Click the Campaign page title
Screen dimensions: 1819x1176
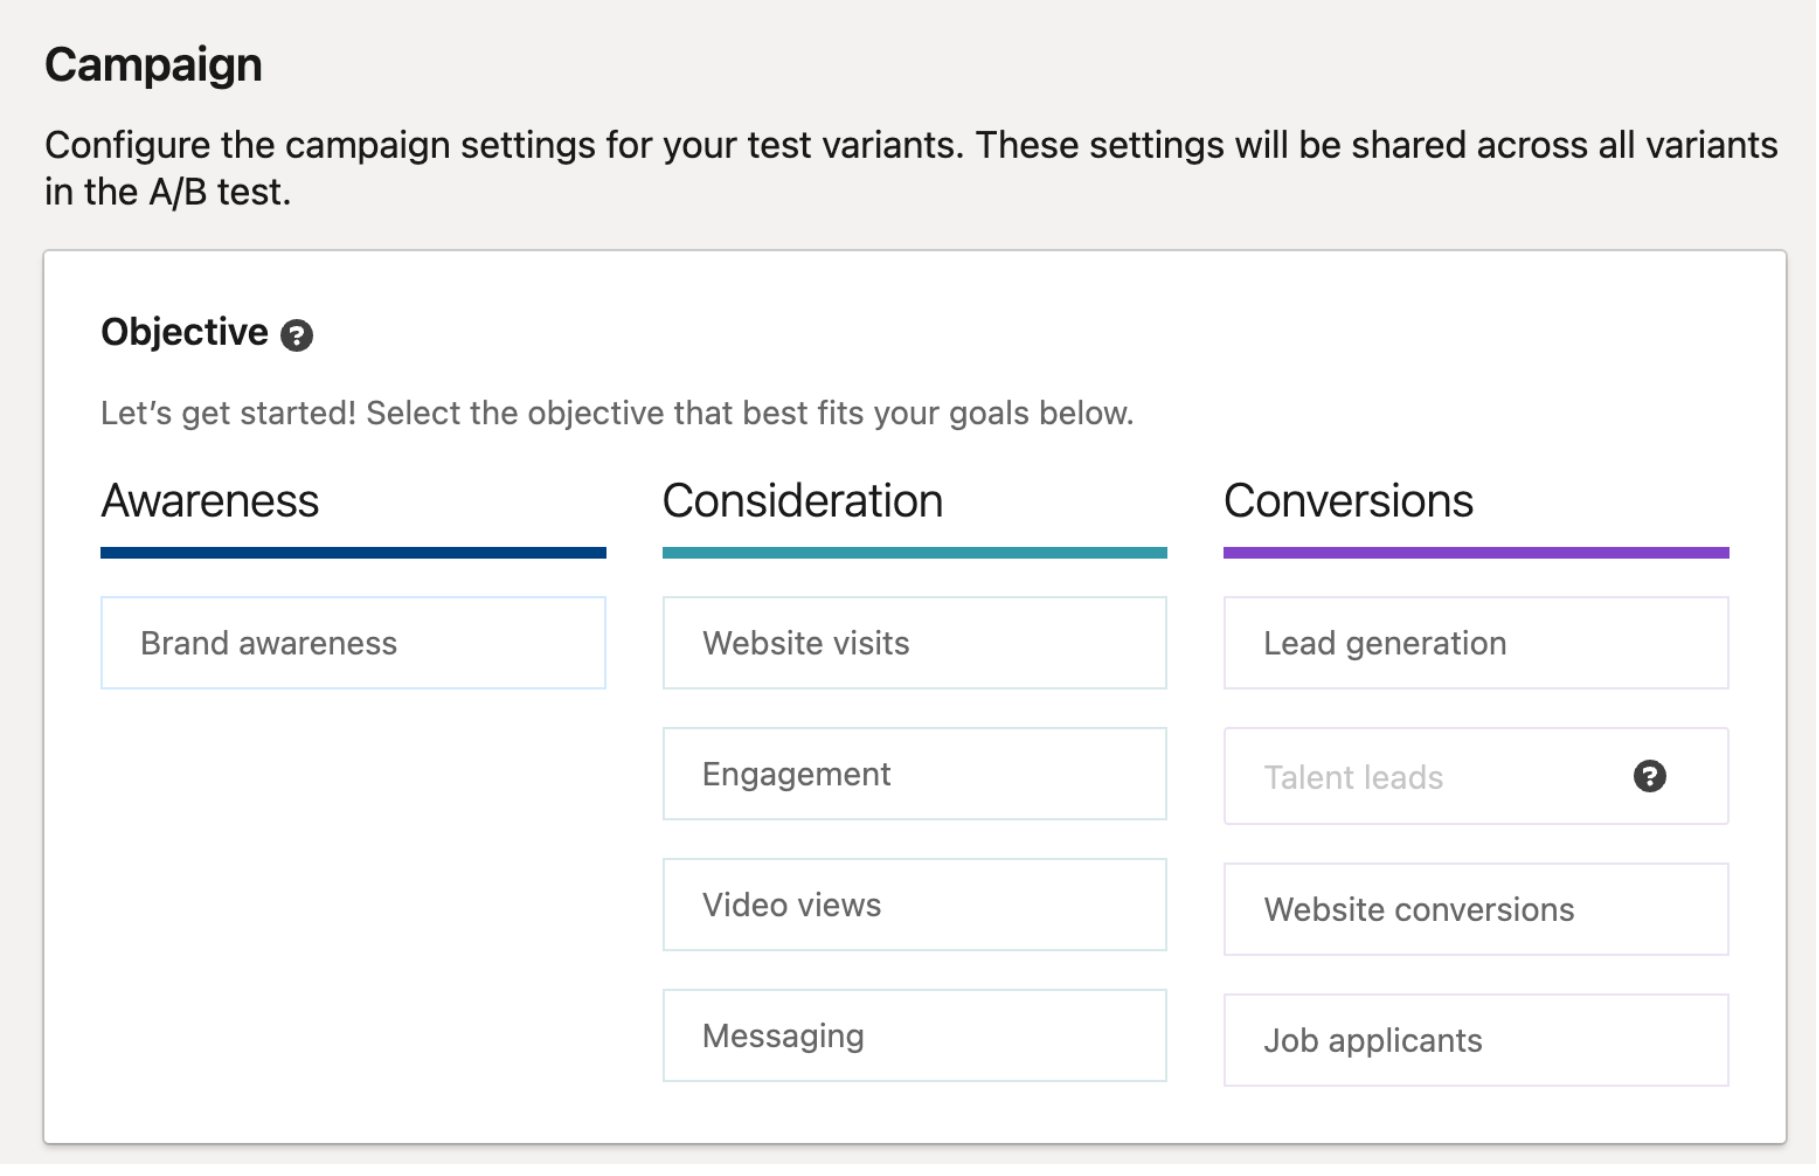(153, 63)
